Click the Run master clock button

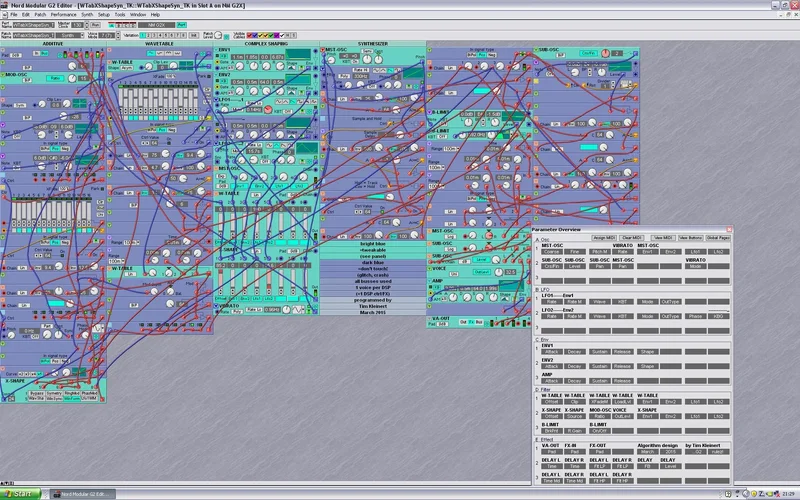(97, 24)
